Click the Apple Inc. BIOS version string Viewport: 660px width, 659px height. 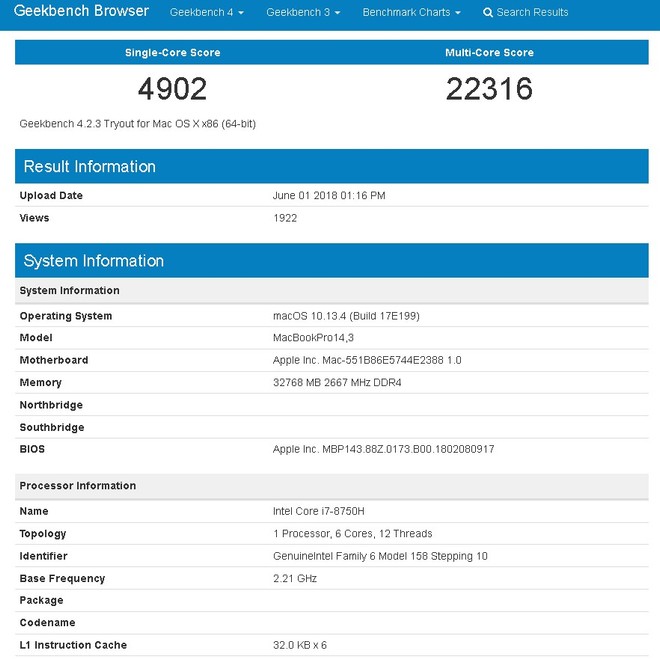tap(383, 450)
